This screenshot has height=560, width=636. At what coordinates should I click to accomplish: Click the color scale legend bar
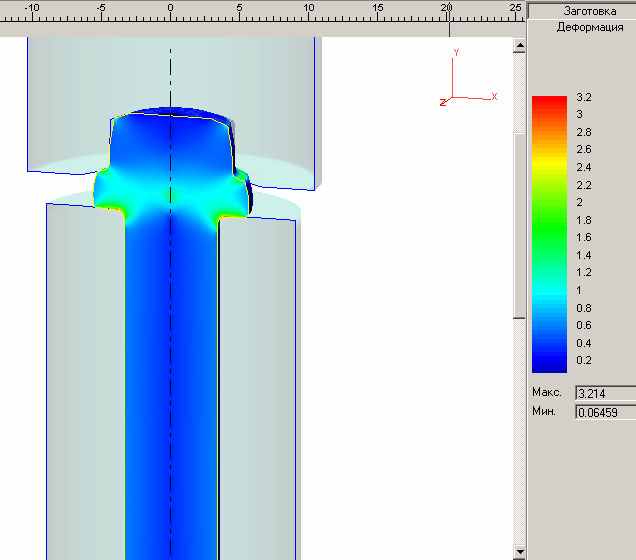coord(549,234)
